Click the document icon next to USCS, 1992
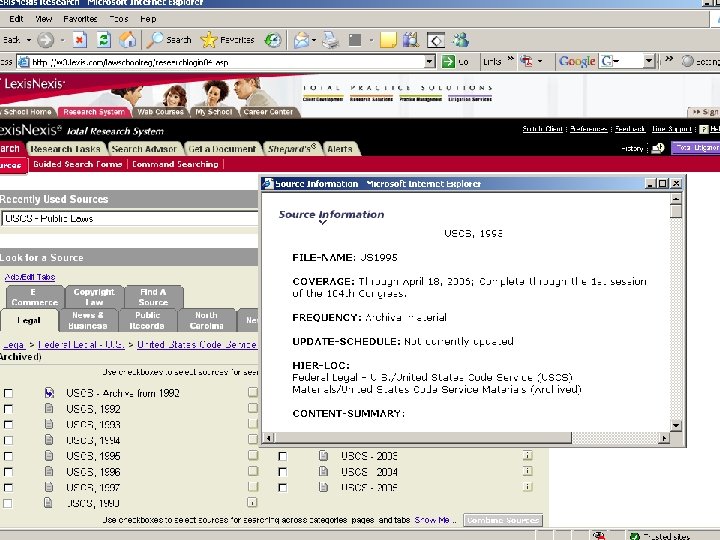This screenshot has height=540, width=720. point(49,408)
